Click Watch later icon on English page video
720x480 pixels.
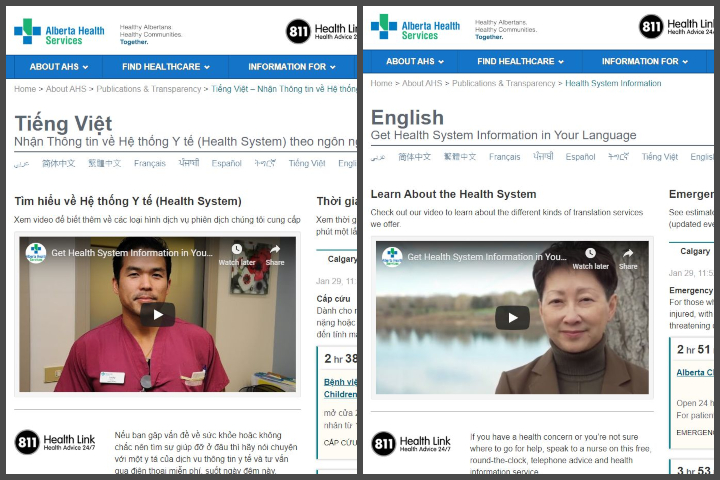click(x=590, y=259)
